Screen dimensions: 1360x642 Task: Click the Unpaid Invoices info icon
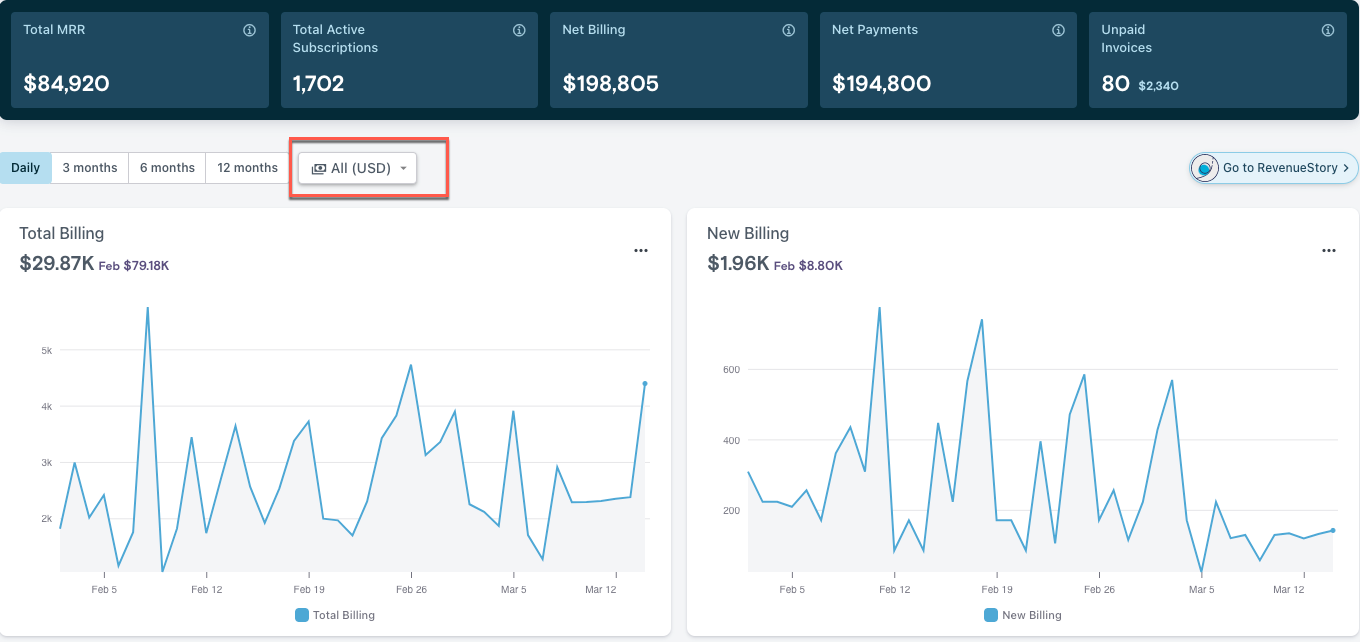tap(1328, 31)
